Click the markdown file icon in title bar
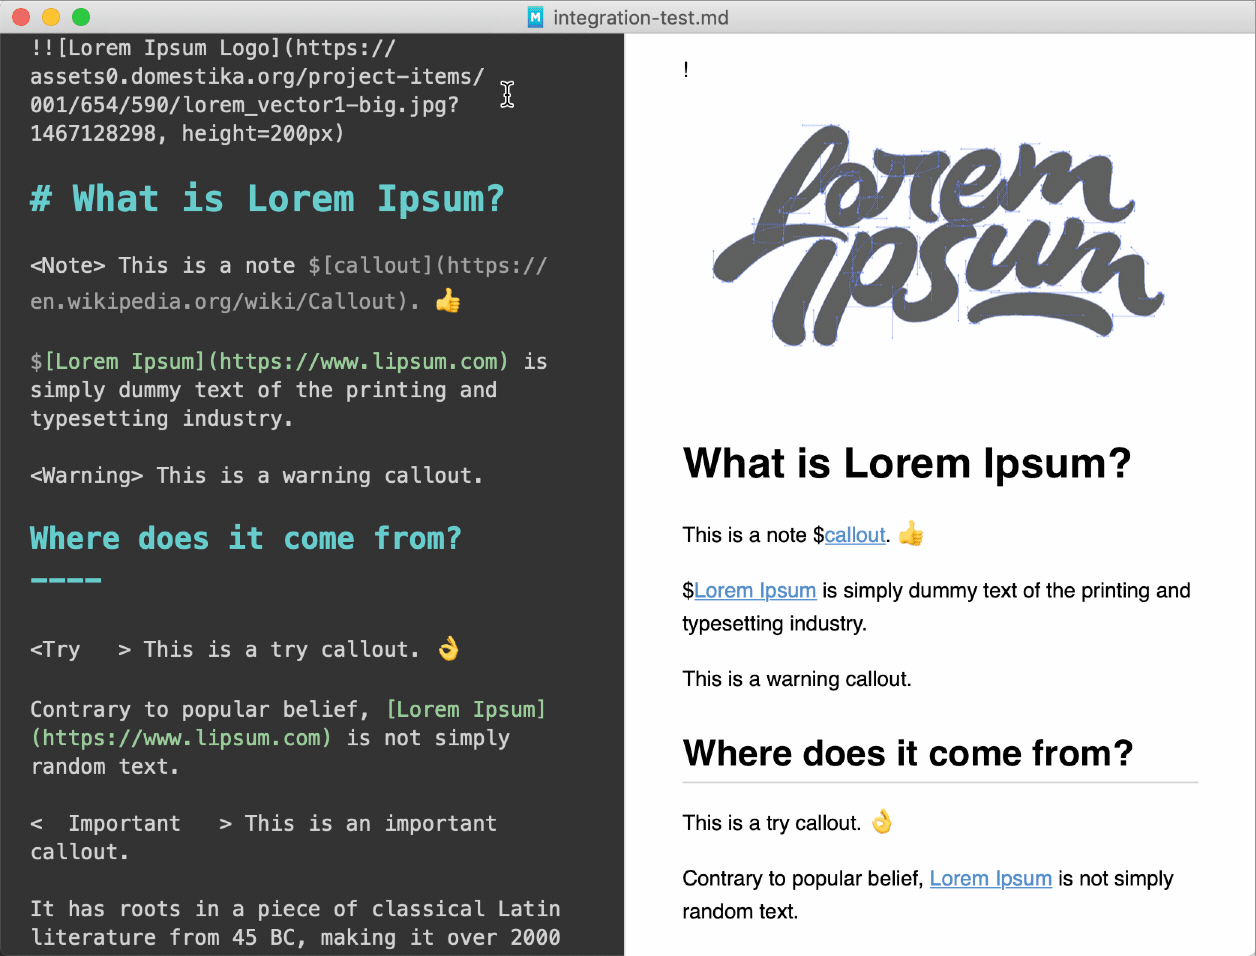The image size is (1256, 956). pos(535,17)
